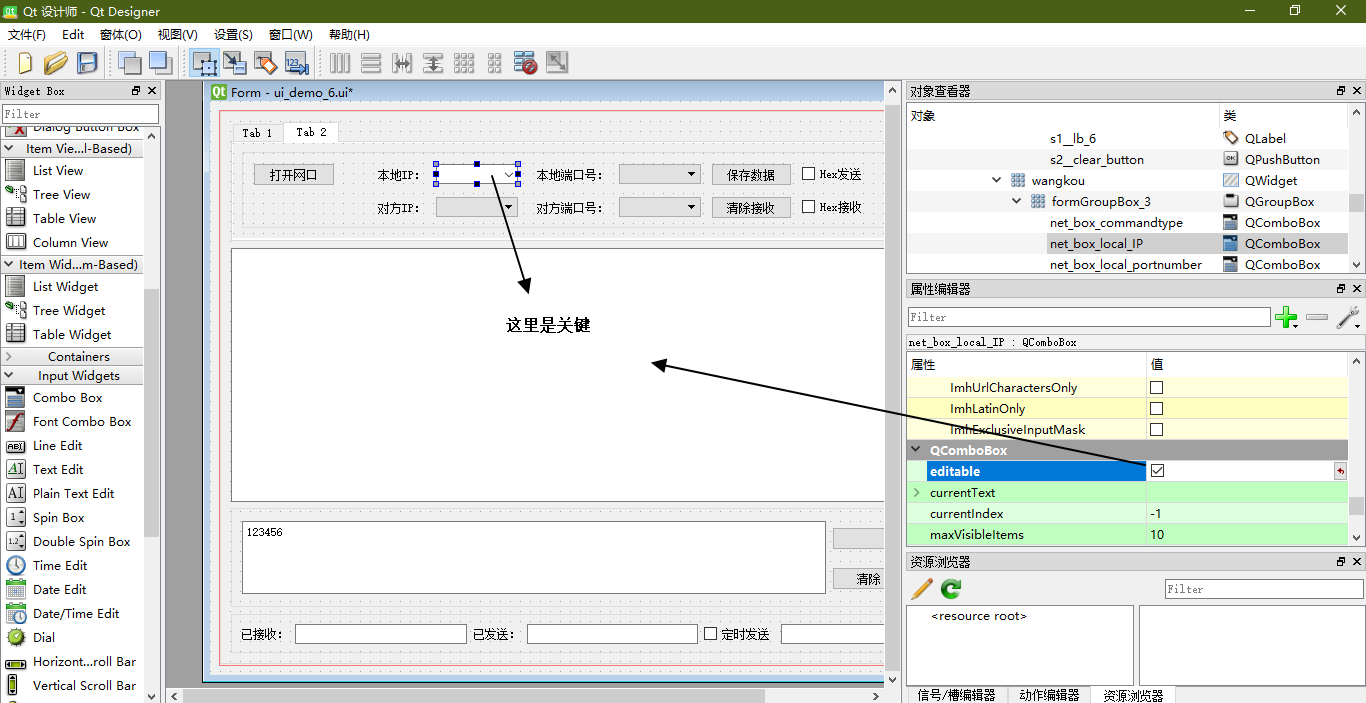This screenshot has width=1366, height=703.
Task: Click reset arrow beside editable property
Action: click(1340, 471)
